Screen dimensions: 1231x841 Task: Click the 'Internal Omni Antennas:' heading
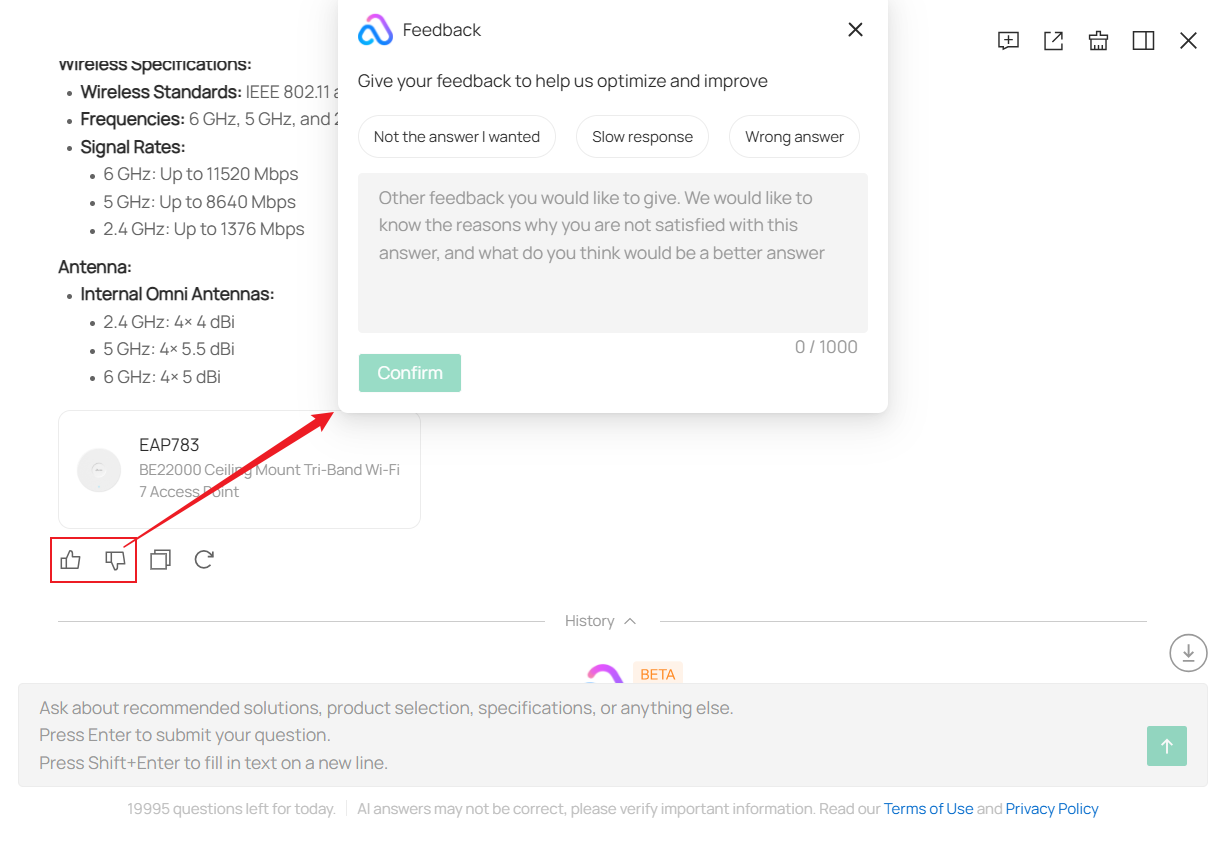click(177, 294)
